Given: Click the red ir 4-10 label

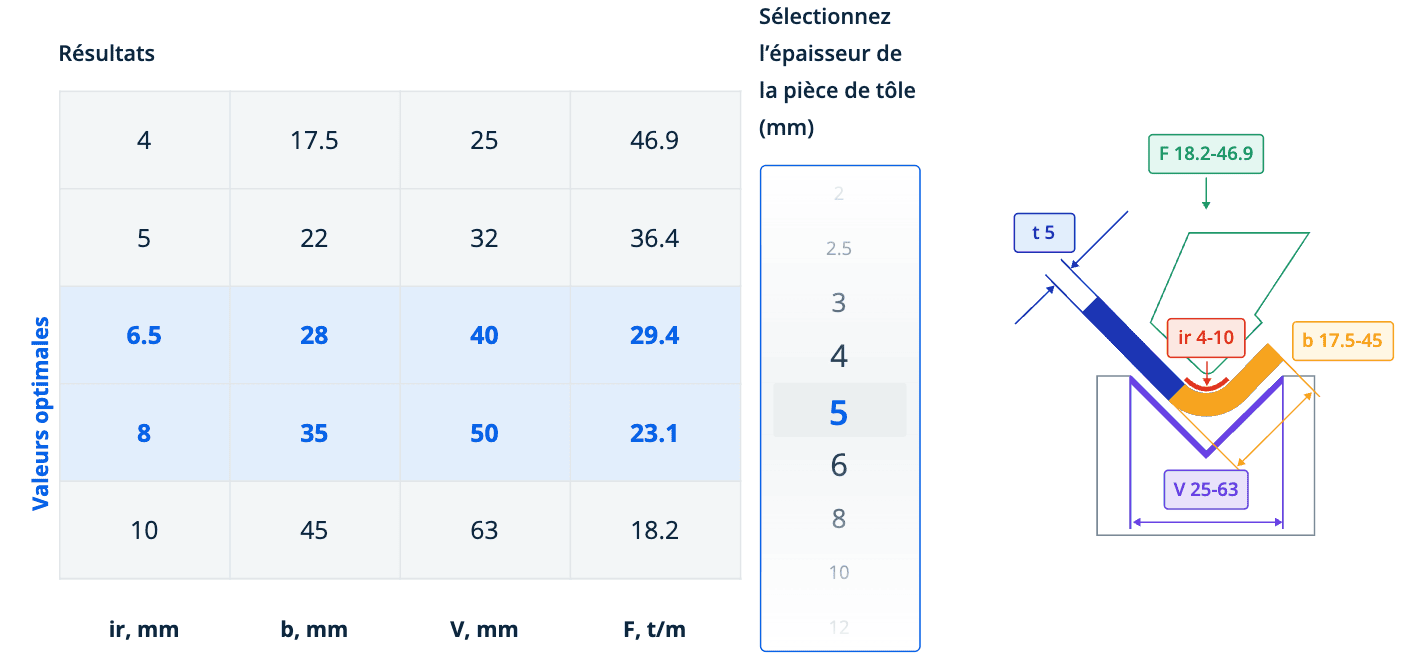Looking at the screenshot, I should click(x=1206, y=338).
